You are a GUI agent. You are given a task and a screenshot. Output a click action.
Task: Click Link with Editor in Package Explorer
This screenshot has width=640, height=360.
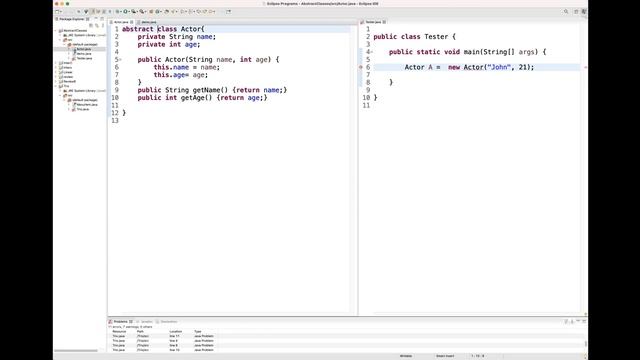click(x=97, y=25)
